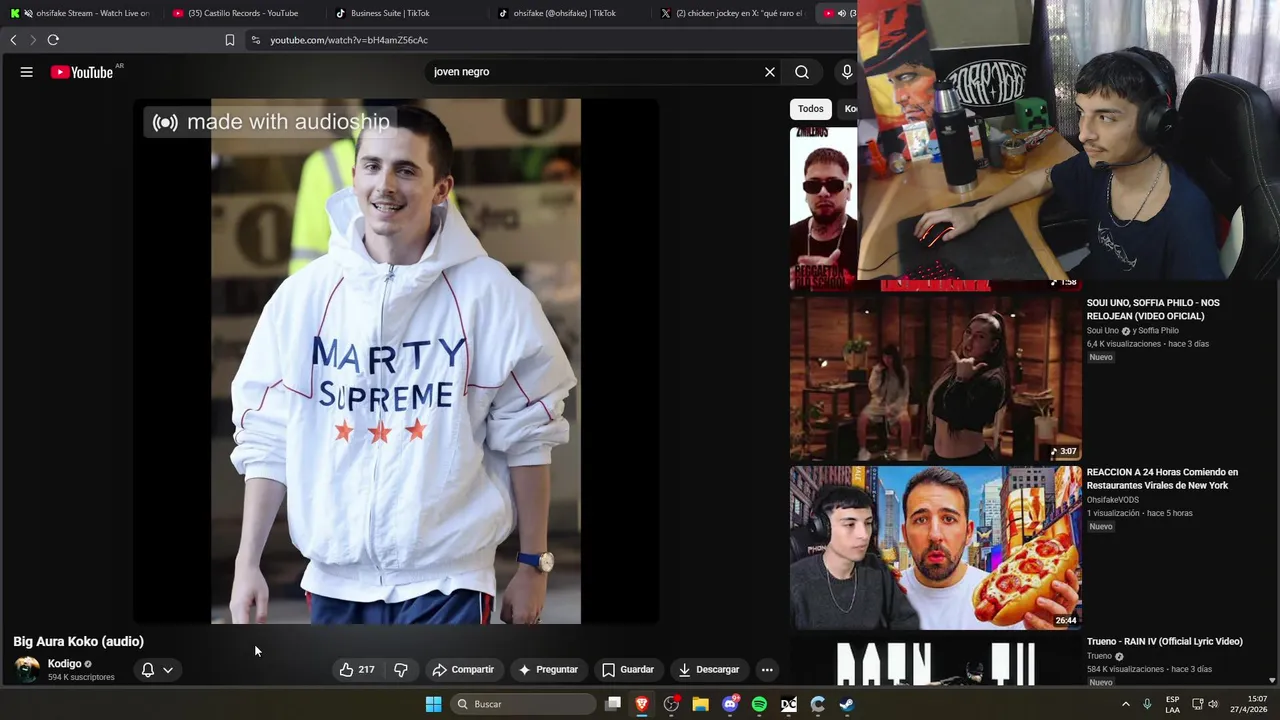Open Brave browser from the taskbar
The height and width of the screenshot is (720, 1280).
642,704
